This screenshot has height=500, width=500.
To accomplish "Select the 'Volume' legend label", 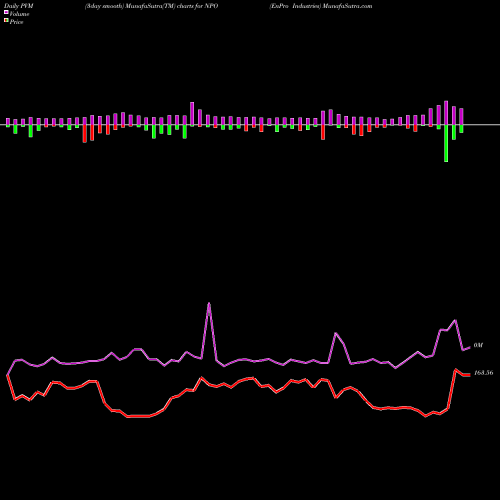I will click(19, 14).
